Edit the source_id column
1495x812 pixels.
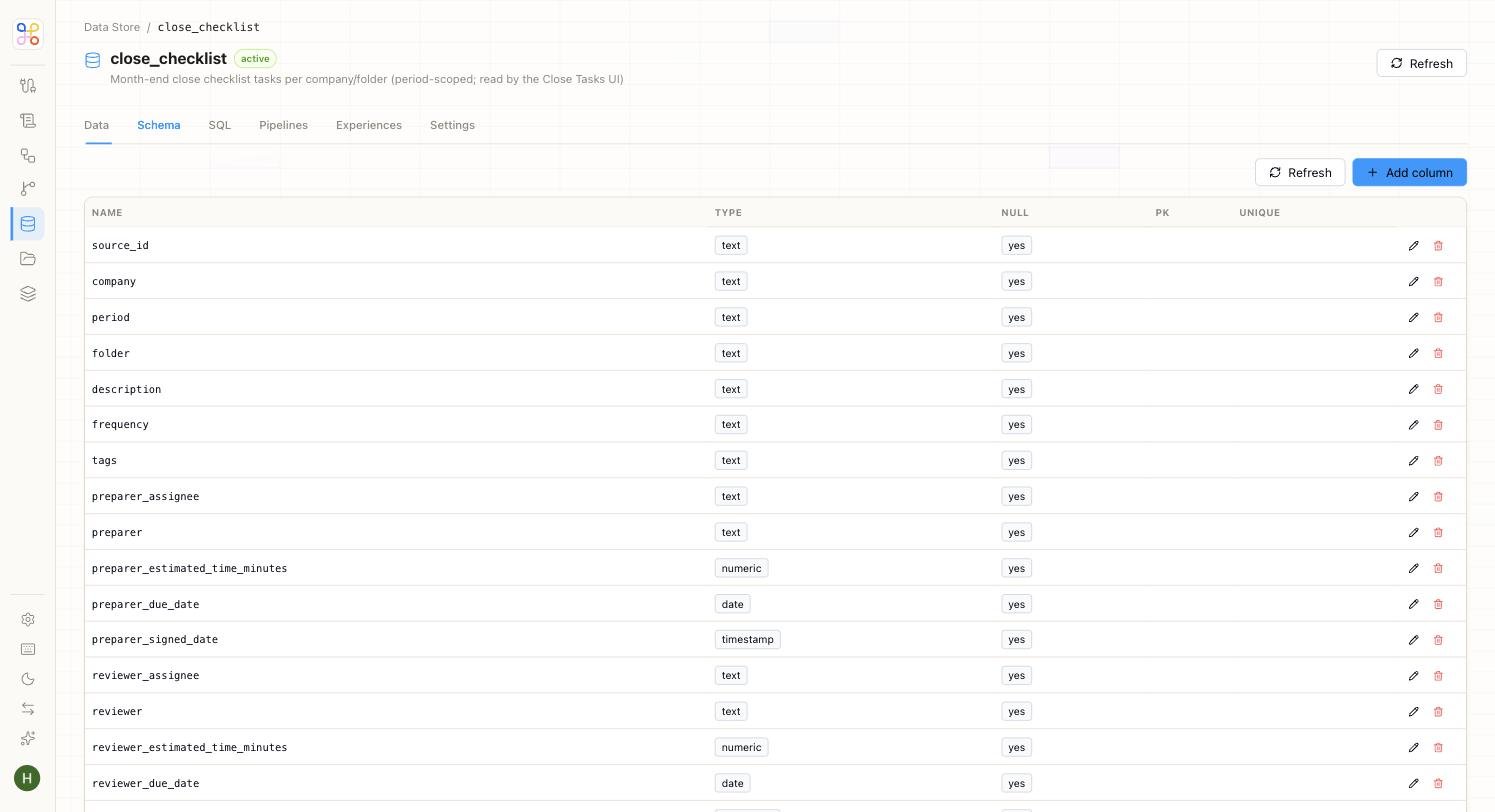pyautogui.click(x=1413, y=246)
